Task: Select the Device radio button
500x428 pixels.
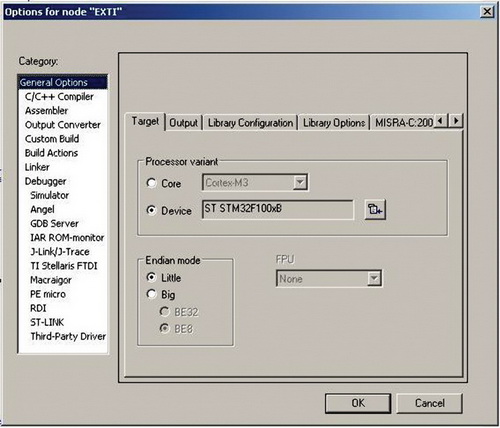Action: 151,210
